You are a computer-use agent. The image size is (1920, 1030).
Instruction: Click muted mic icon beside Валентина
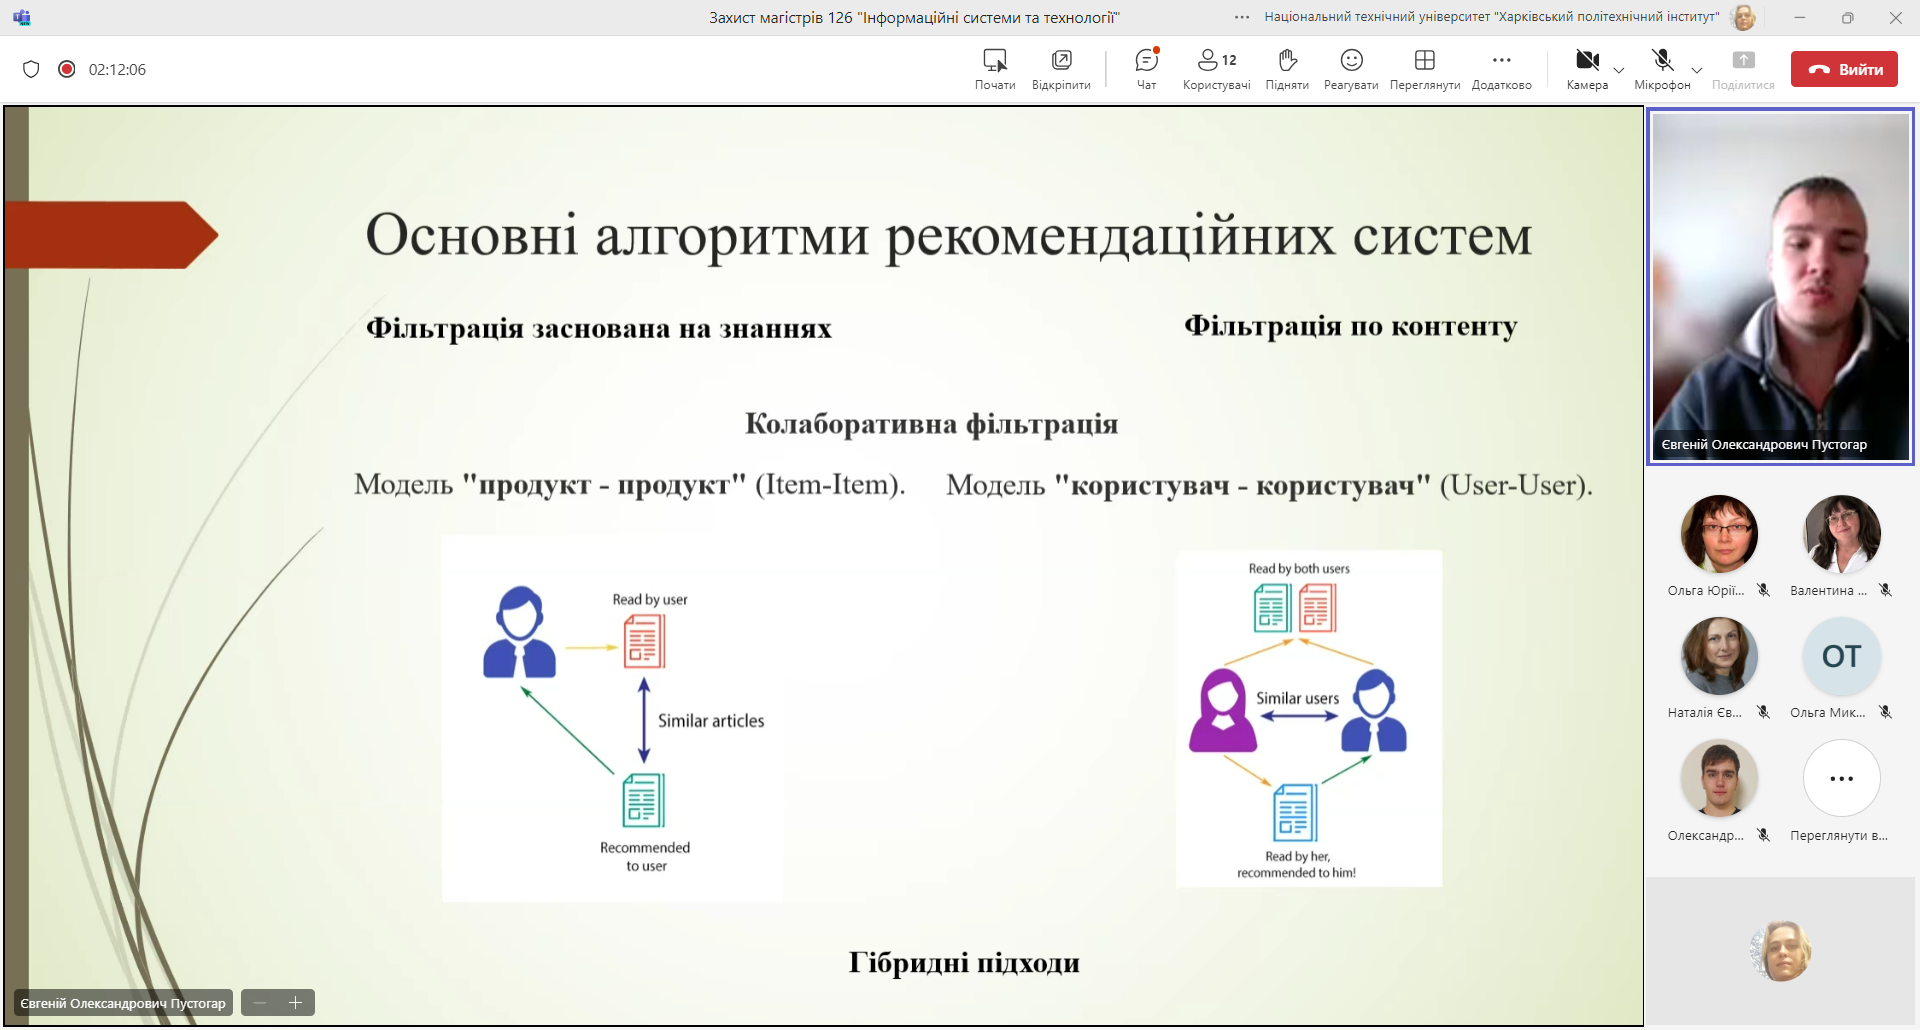click(x=1885, y=590)
